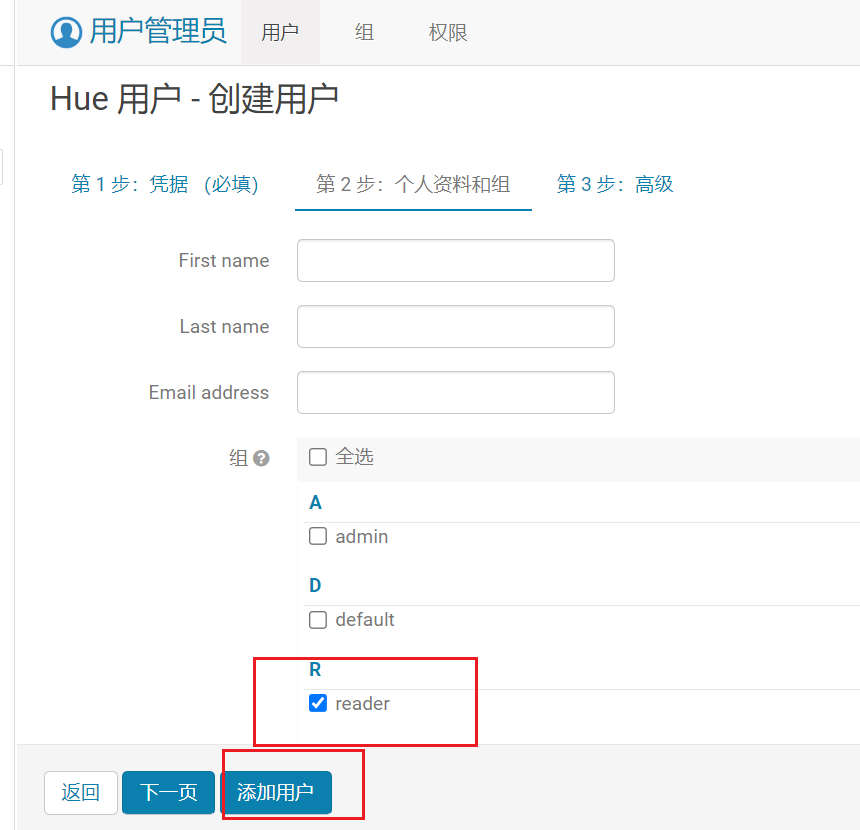Click the 返回 back button
This screenshot has height=830, width=860.
(81, 793)
